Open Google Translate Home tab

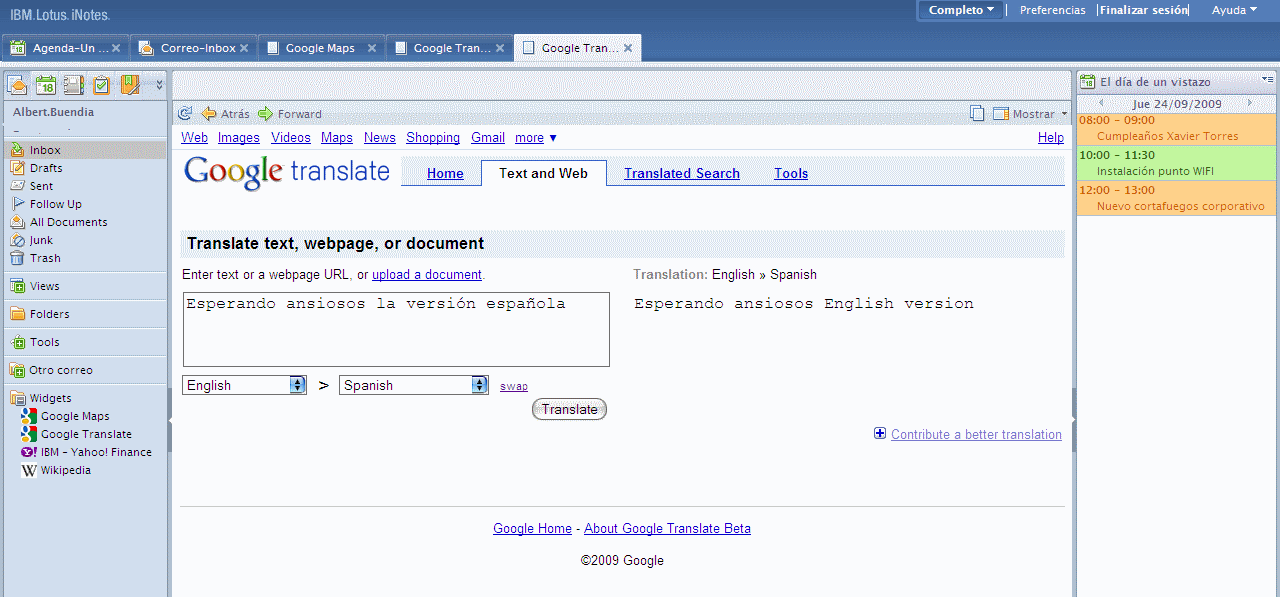445,173
